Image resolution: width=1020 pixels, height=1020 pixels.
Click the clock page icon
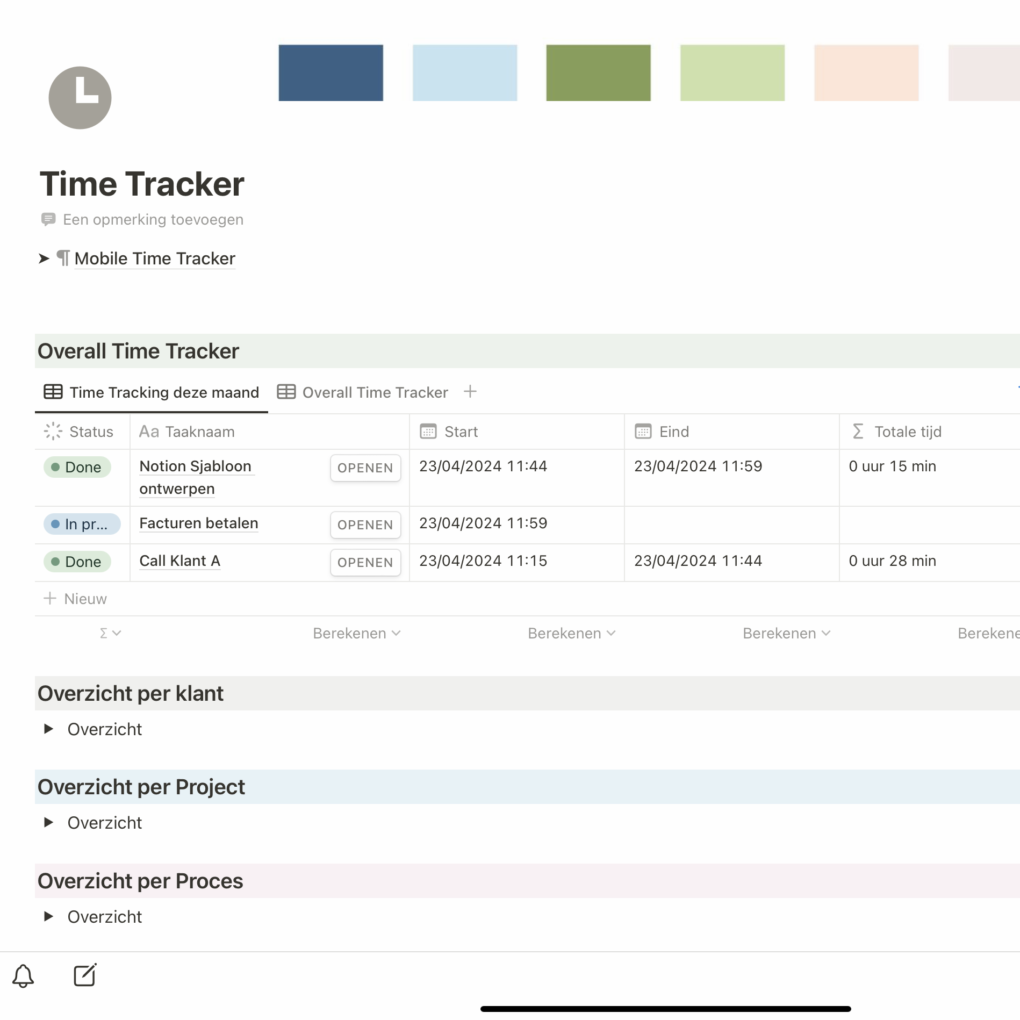(x=80, y=97)
